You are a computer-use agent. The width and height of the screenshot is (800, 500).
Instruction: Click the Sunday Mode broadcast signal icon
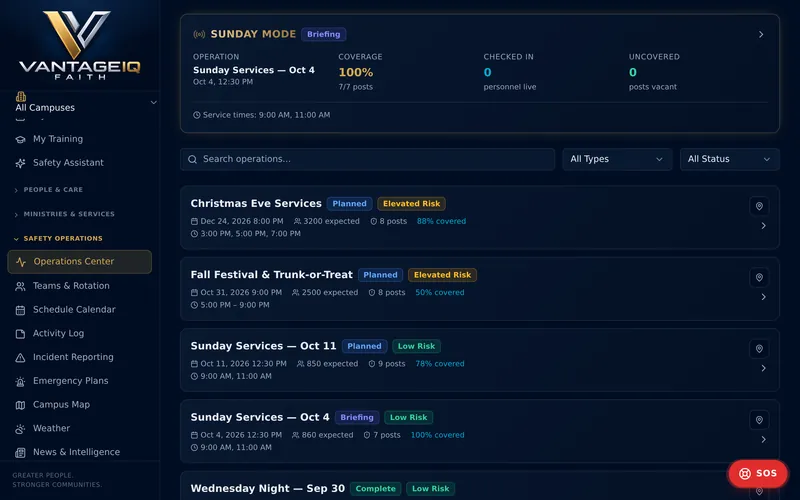pyautogui.click(x=199, y=34)
